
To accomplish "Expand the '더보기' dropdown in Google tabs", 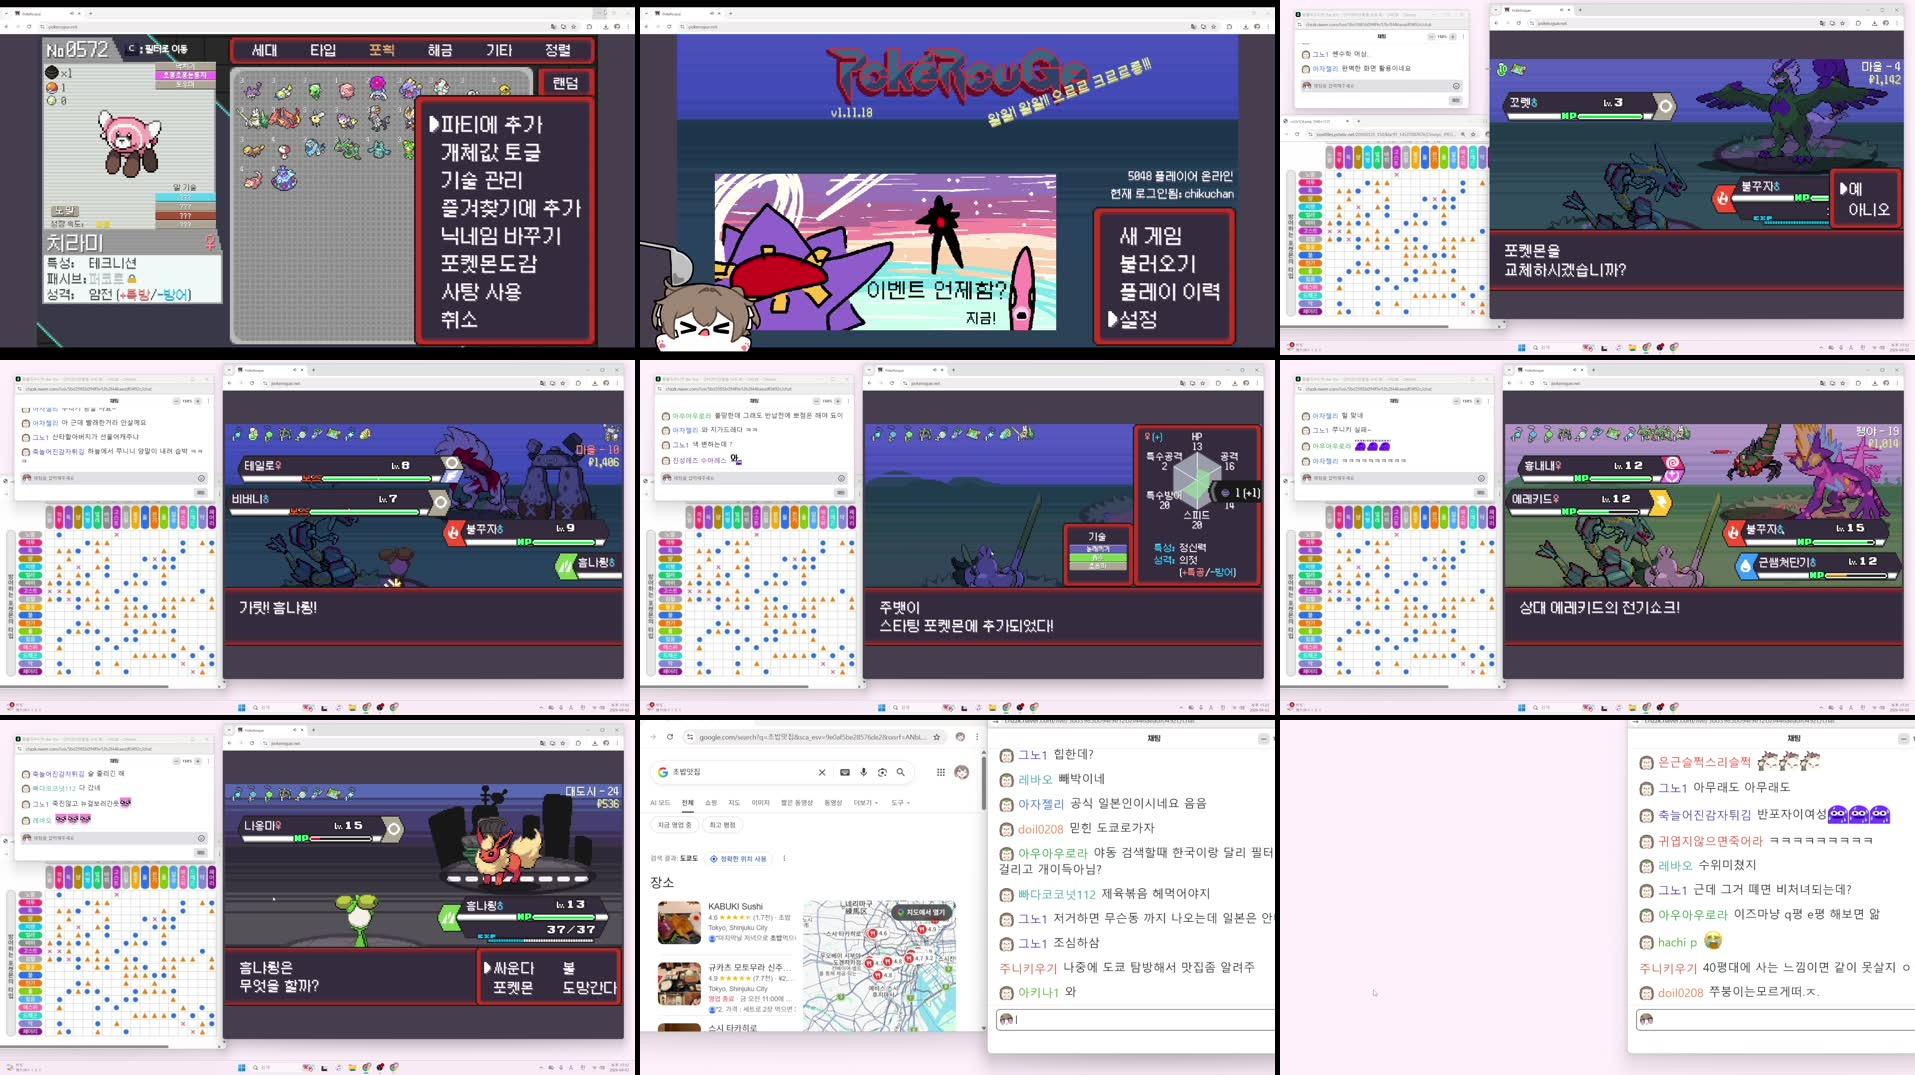I will pos(866,803).
